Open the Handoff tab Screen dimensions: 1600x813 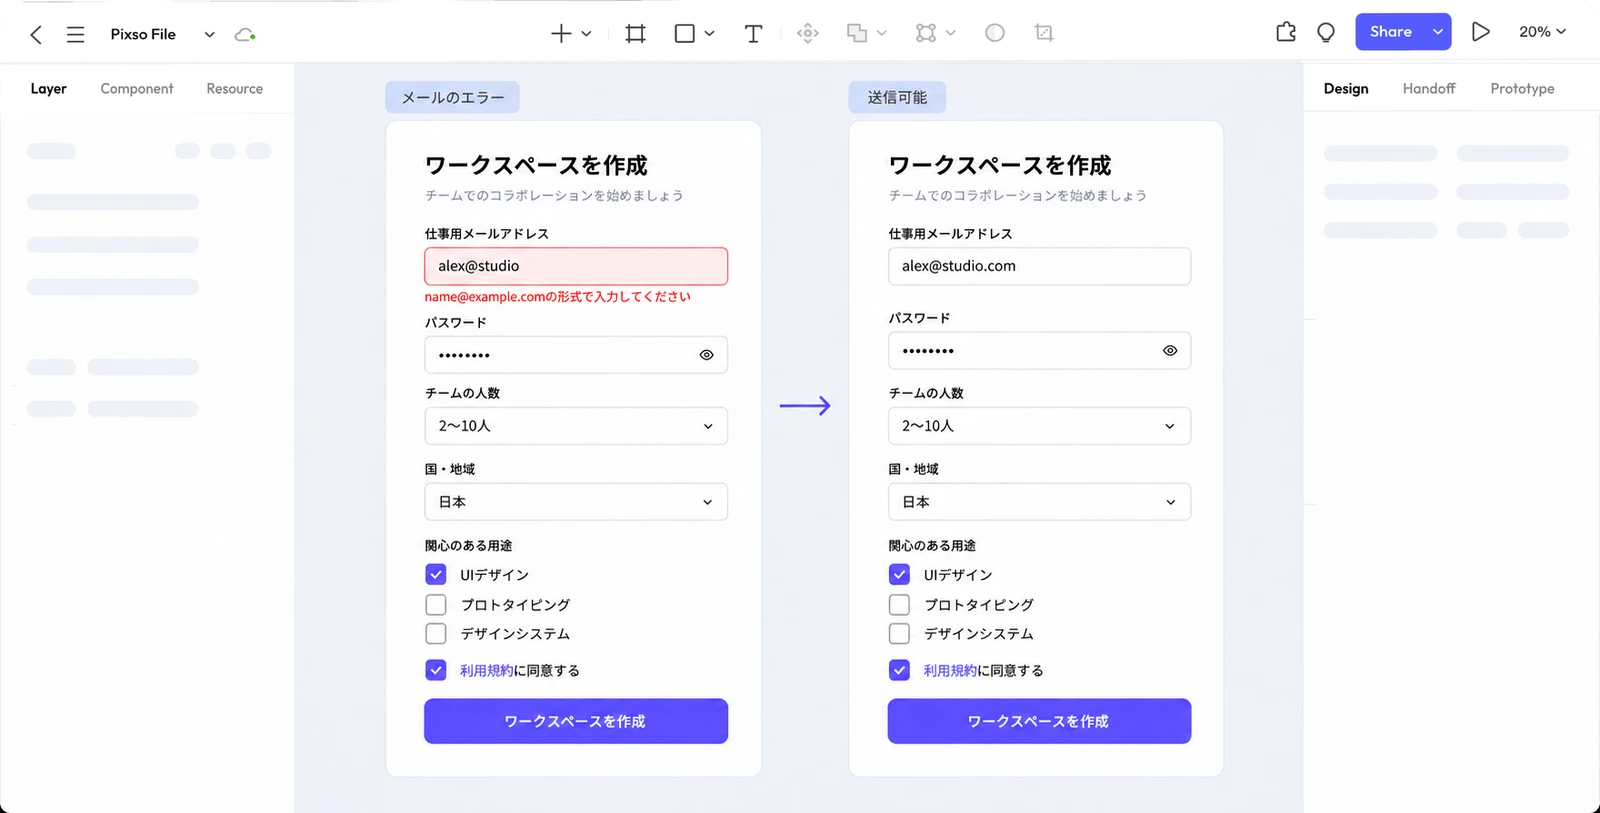(x=1429, y=89)
